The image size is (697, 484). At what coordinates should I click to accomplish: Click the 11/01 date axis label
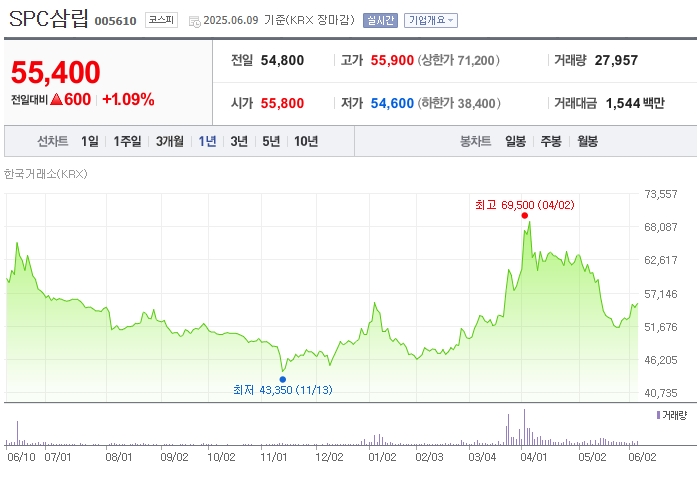tap(274, 457)
